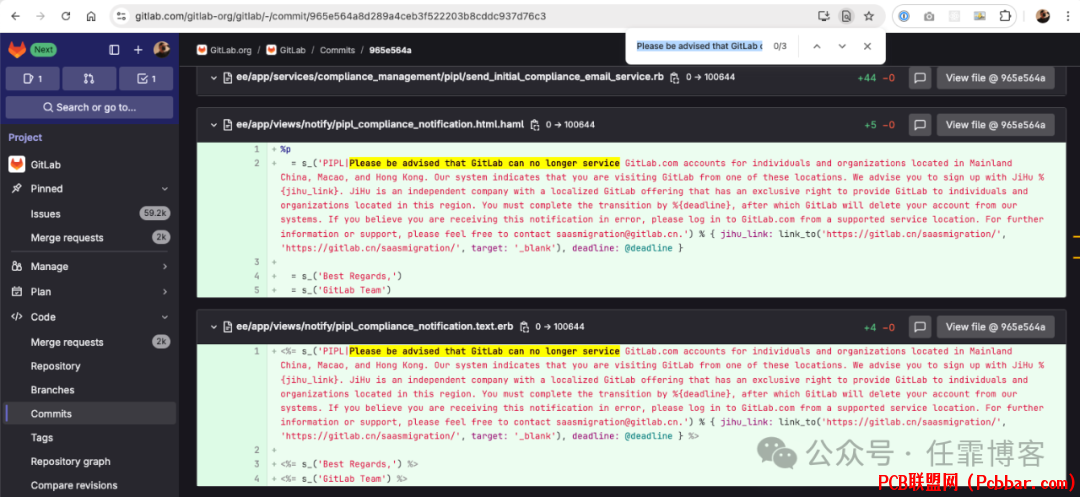The height and width of the screenshot is (497, 1080).
Task: Jump to previous find match arrow
Action: pos(817,46)
